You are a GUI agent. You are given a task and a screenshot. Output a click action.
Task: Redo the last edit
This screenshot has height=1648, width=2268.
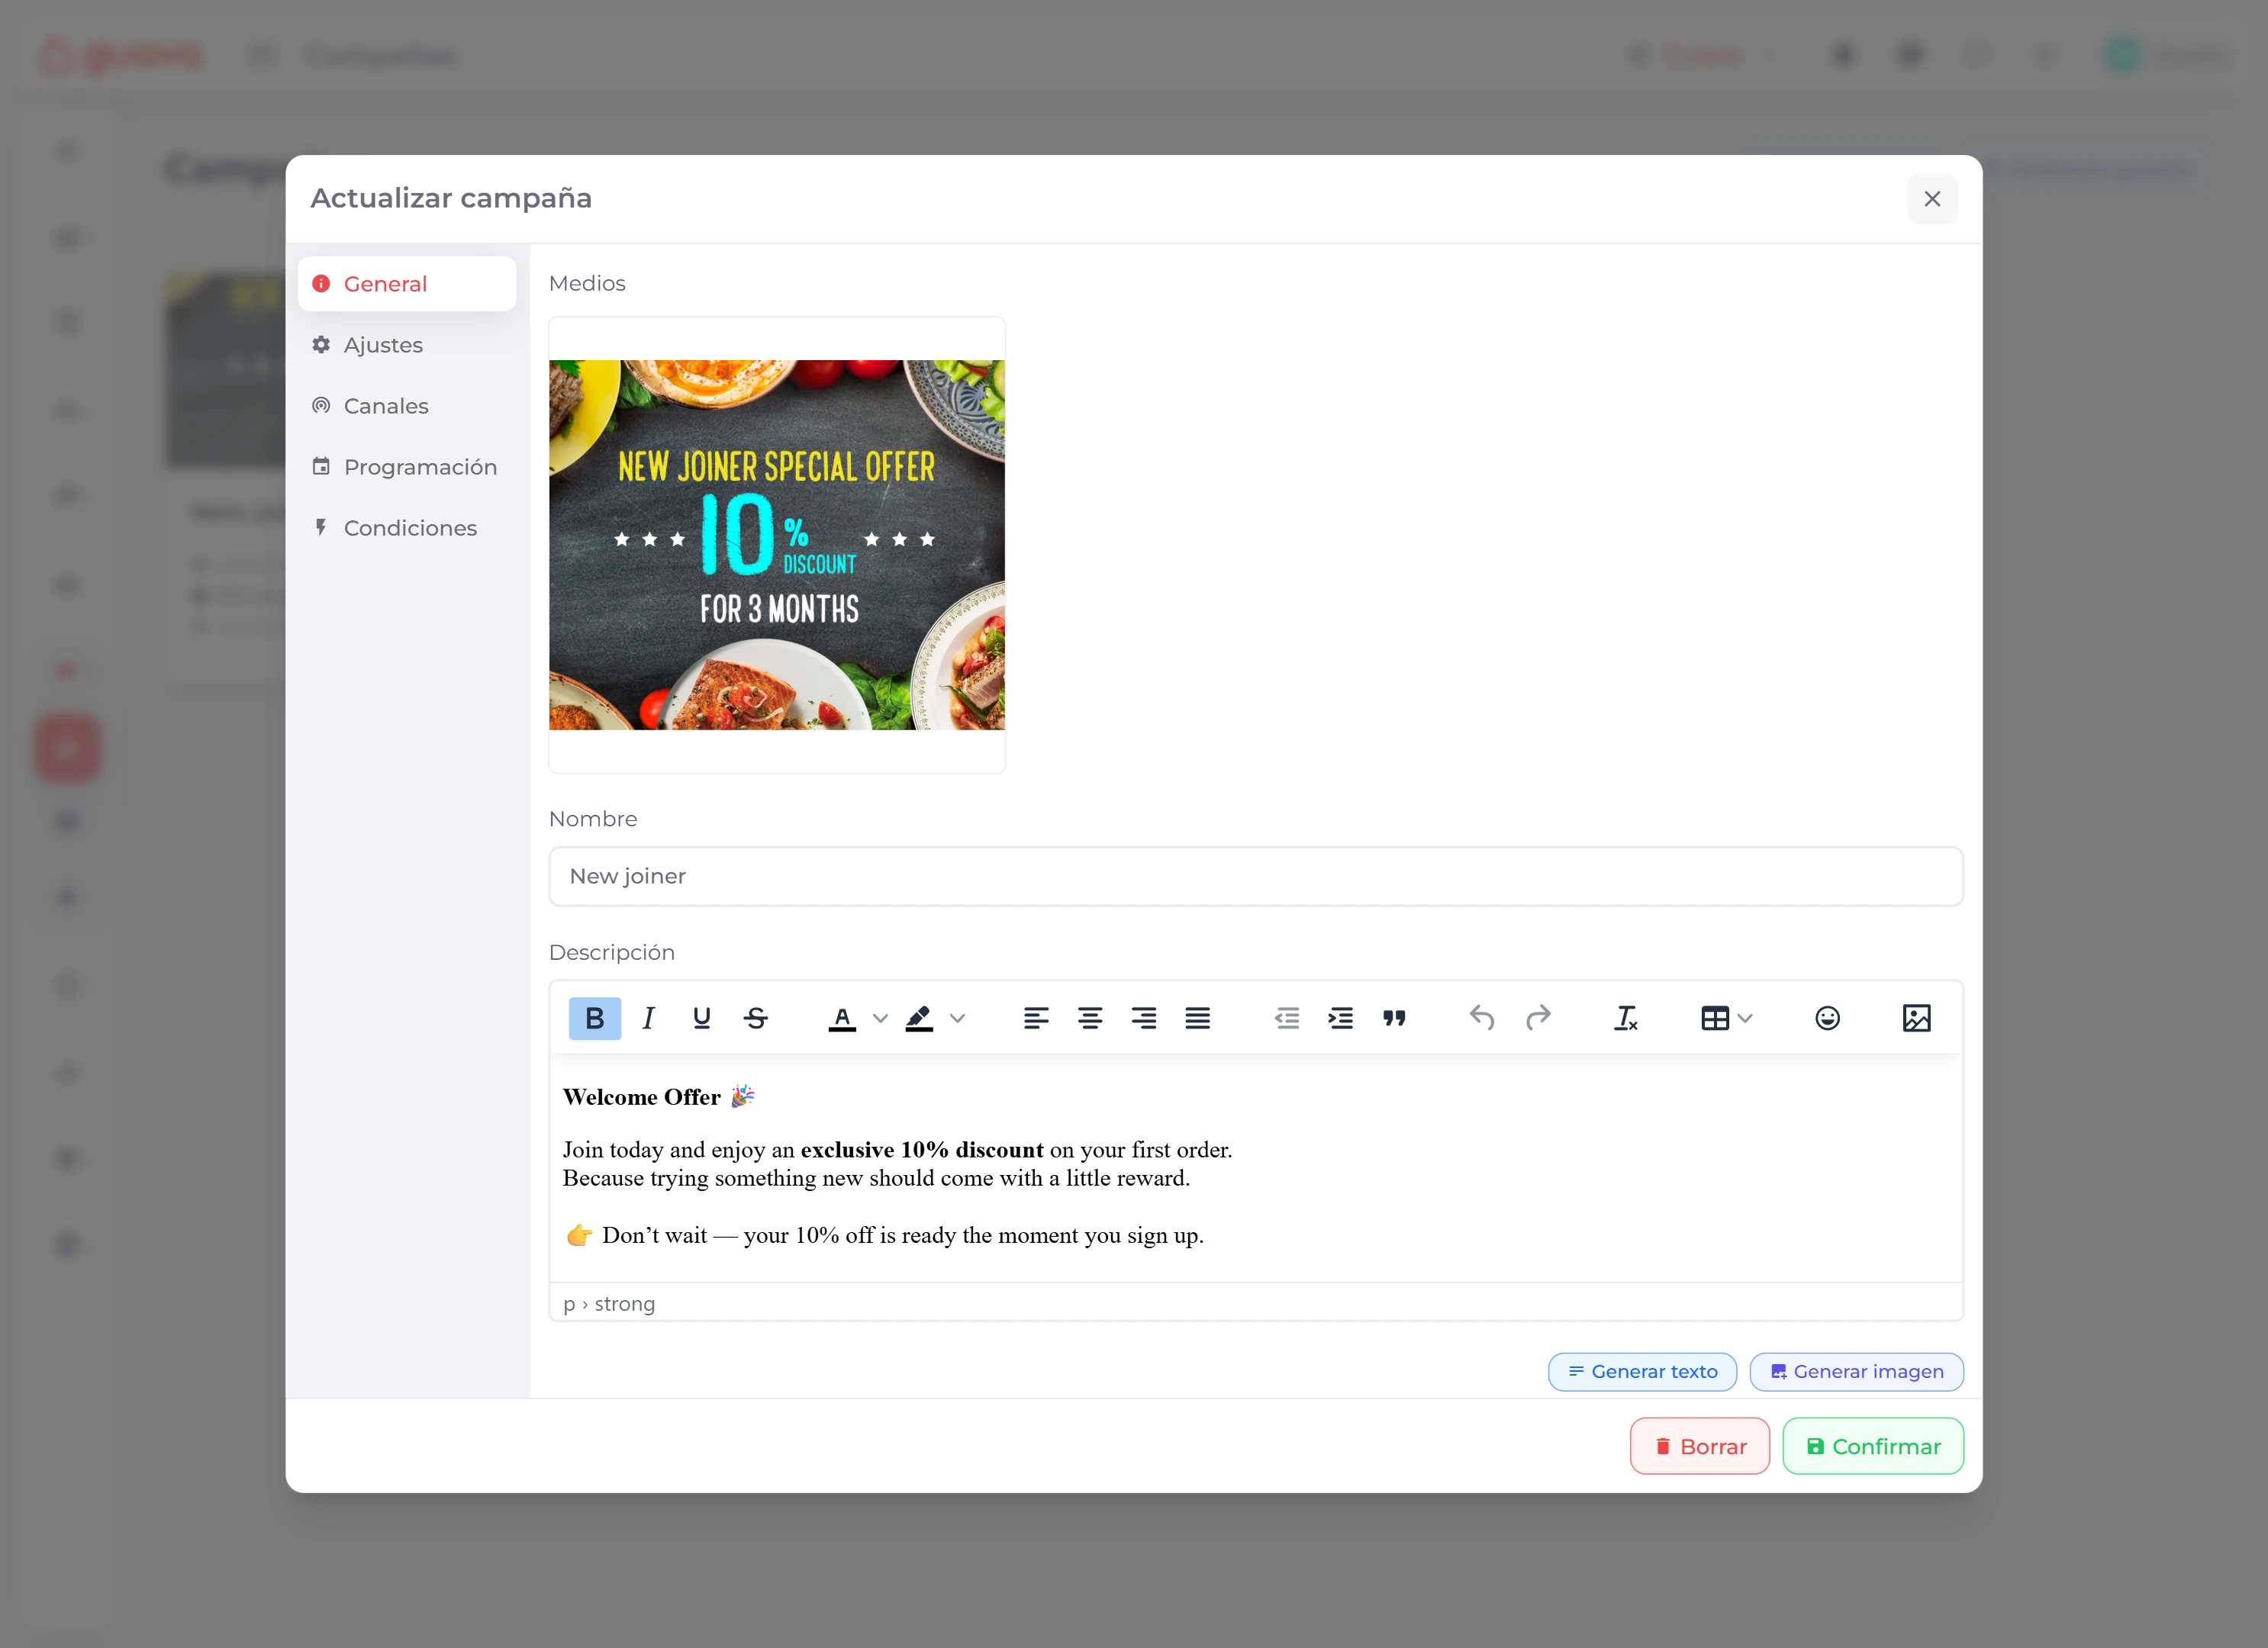(x=1538, y=1018)
